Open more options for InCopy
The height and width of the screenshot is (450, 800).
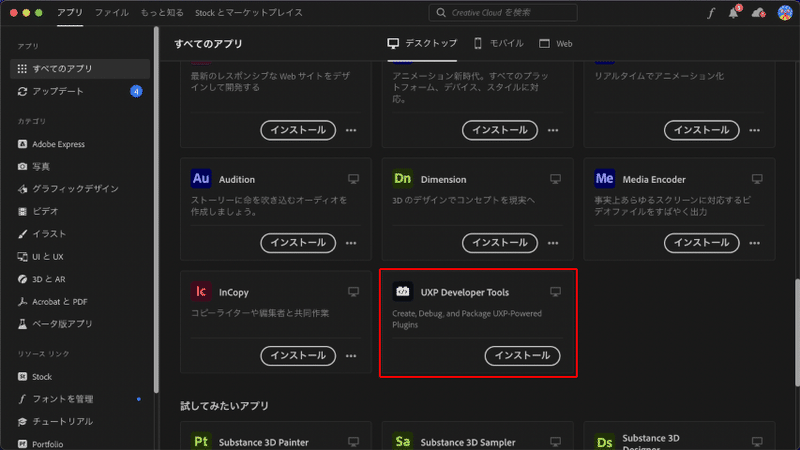351,356
